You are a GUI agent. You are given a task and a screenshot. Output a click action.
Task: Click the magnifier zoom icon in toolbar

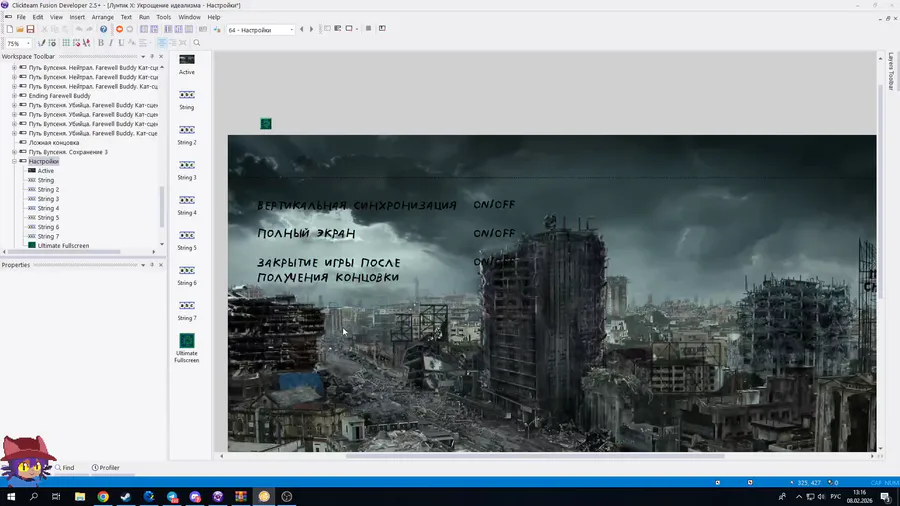tap(197, 43)
